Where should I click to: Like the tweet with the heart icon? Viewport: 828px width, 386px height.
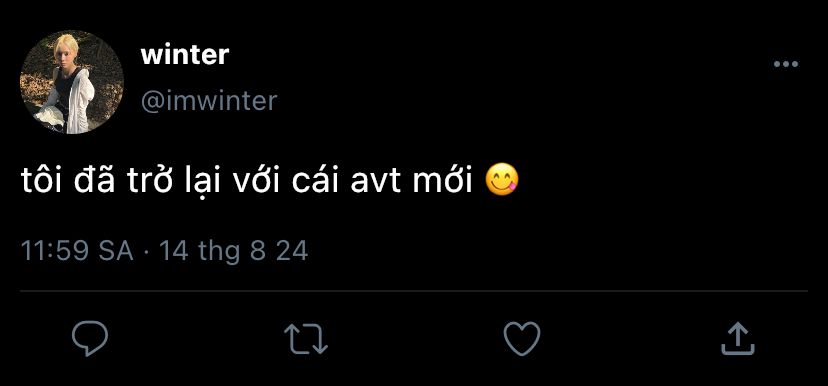(x=522, y=338)
